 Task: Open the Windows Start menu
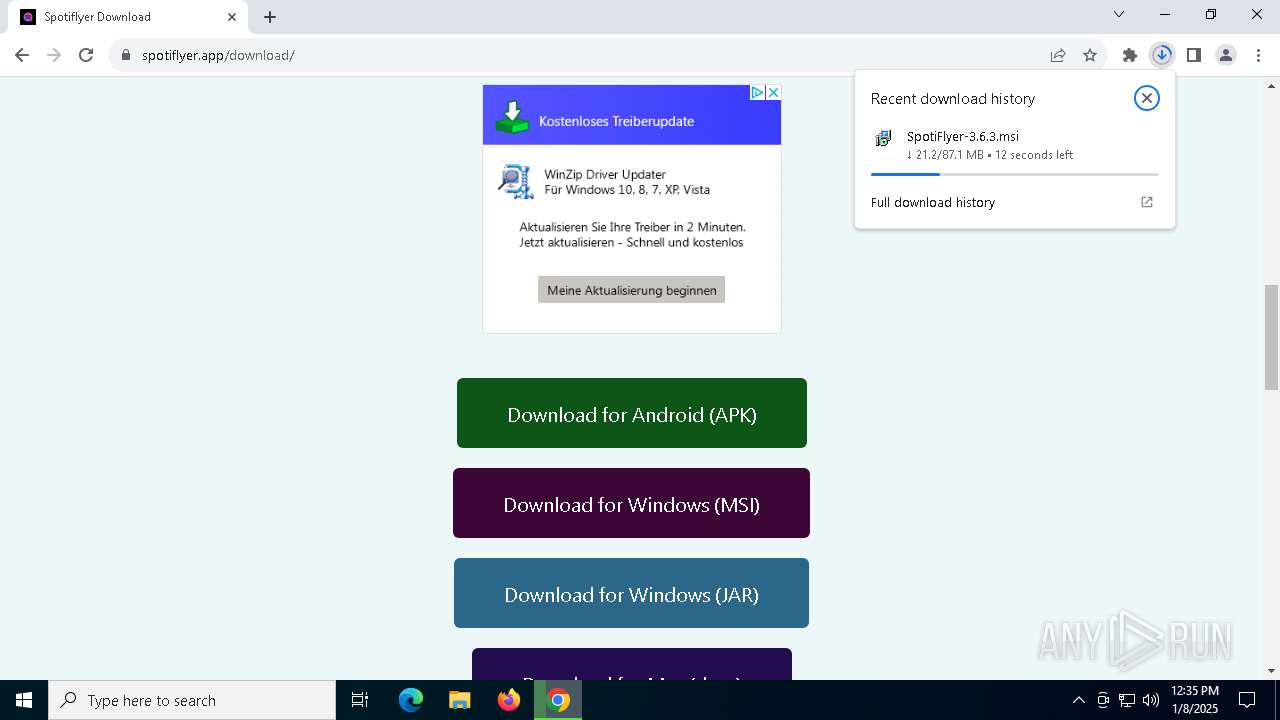pos(24,700)
